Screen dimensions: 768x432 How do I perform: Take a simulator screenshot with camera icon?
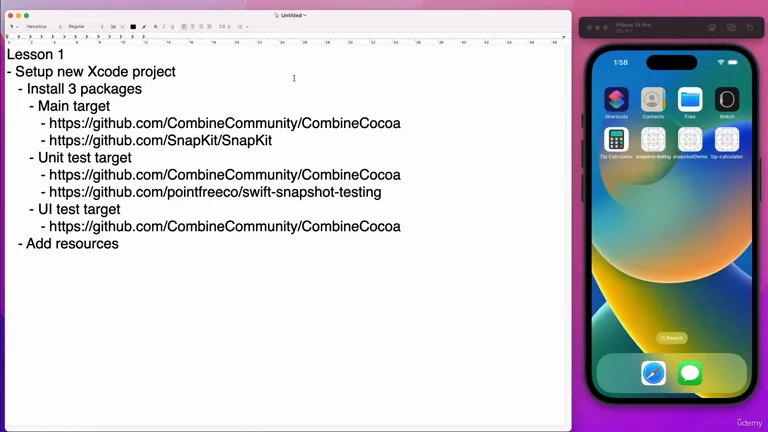(x=731, y=27)
